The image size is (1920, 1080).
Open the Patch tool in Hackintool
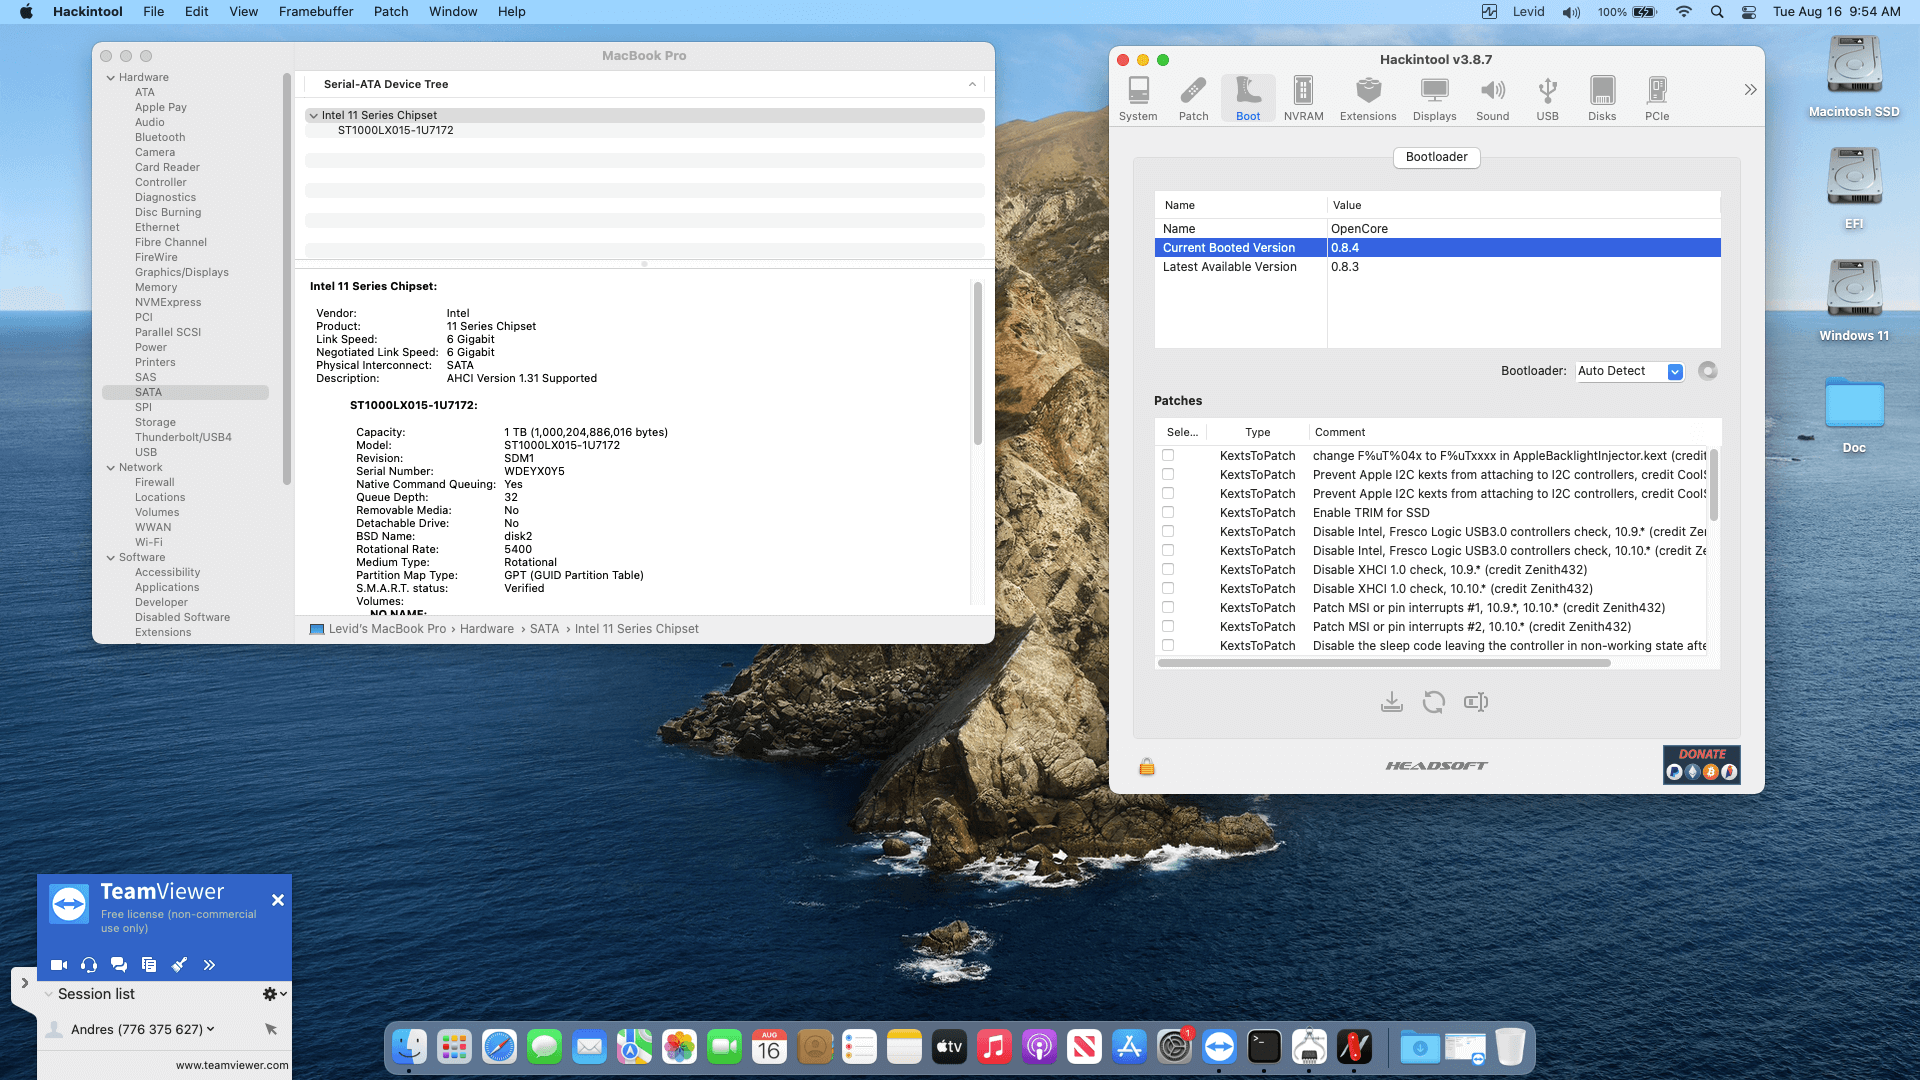[x=1193, y=99]
